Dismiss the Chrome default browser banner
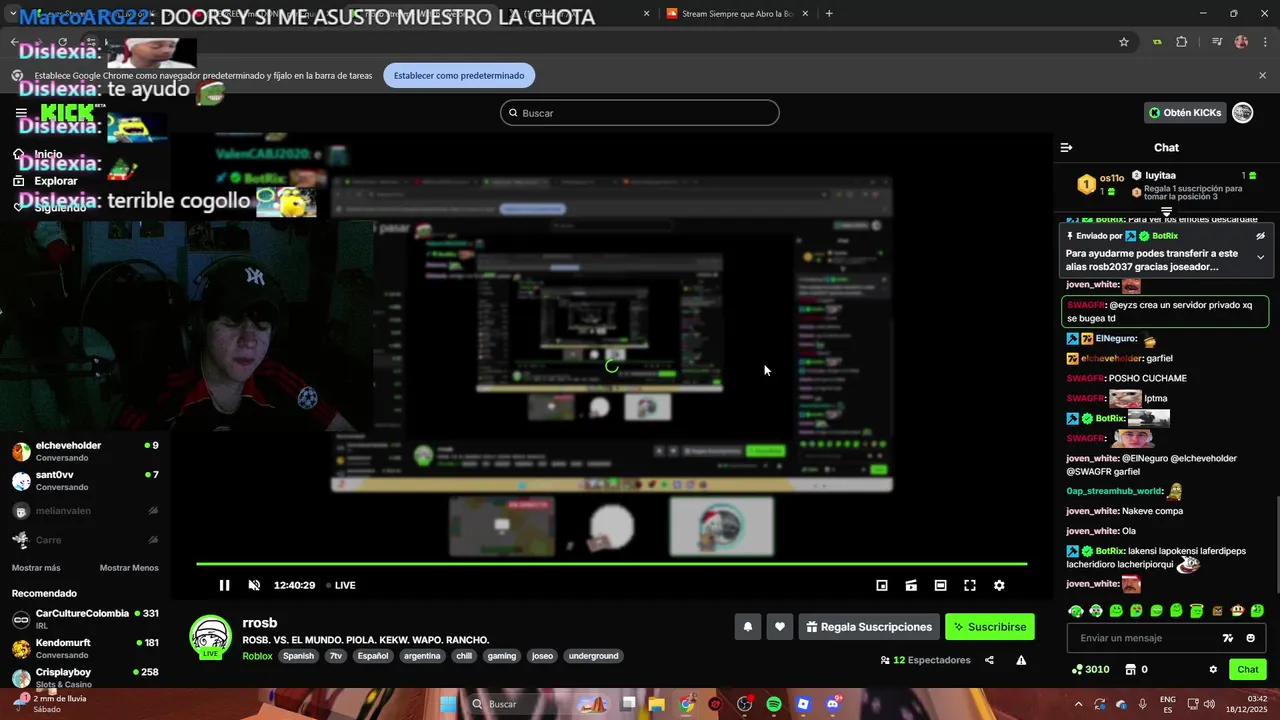Viewport: 1280px width, 720px height. pos(1262,75)
